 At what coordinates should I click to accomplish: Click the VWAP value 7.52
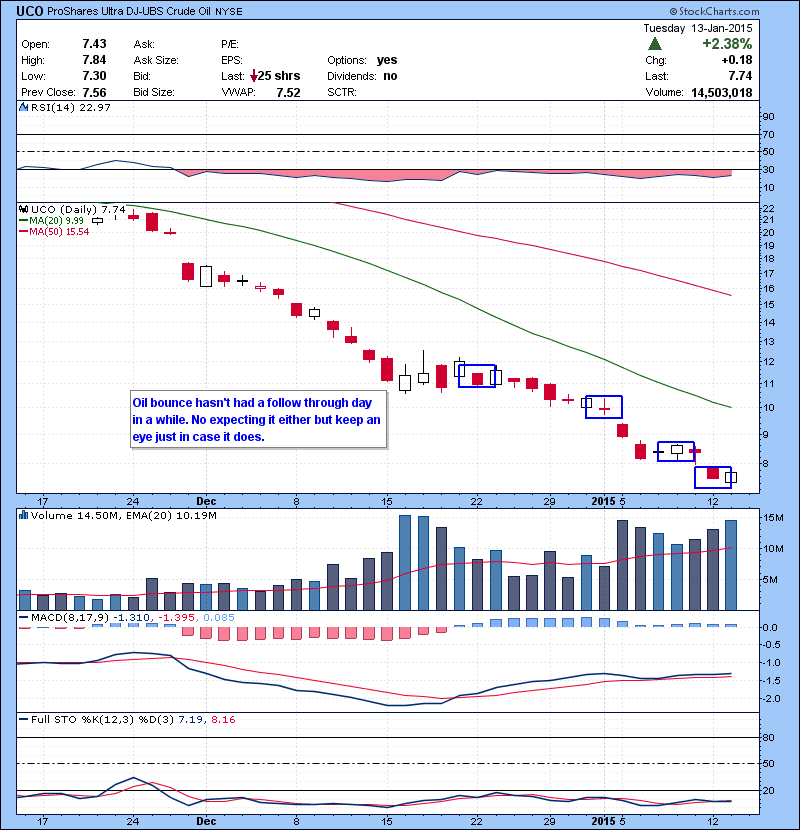288,93
